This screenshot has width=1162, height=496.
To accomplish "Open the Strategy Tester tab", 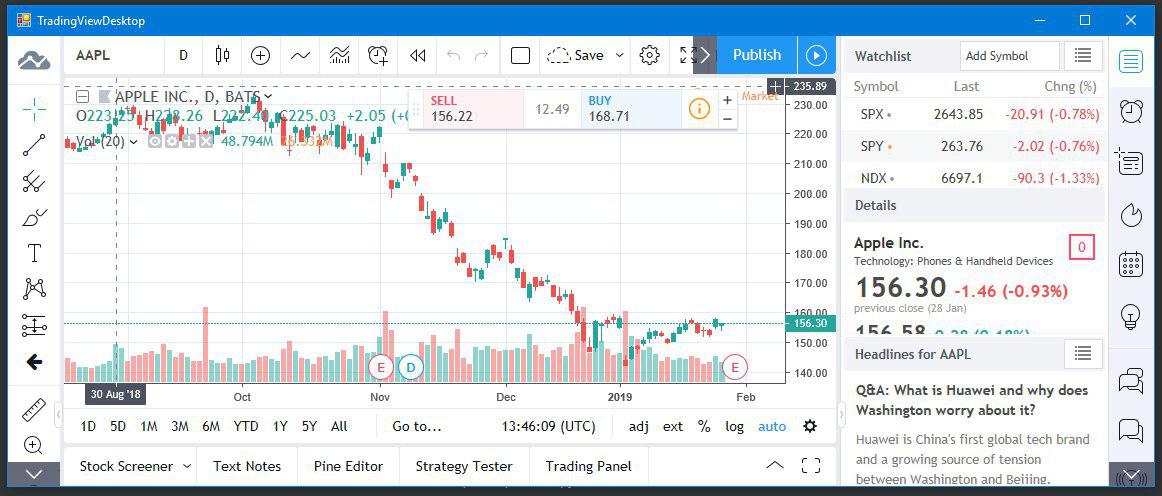I will [x=464, y=466].
